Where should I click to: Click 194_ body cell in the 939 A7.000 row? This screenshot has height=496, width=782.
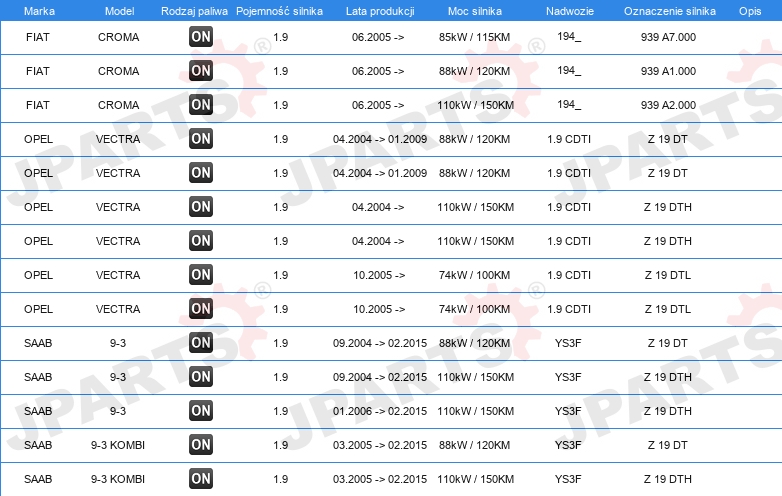point(569,36)
